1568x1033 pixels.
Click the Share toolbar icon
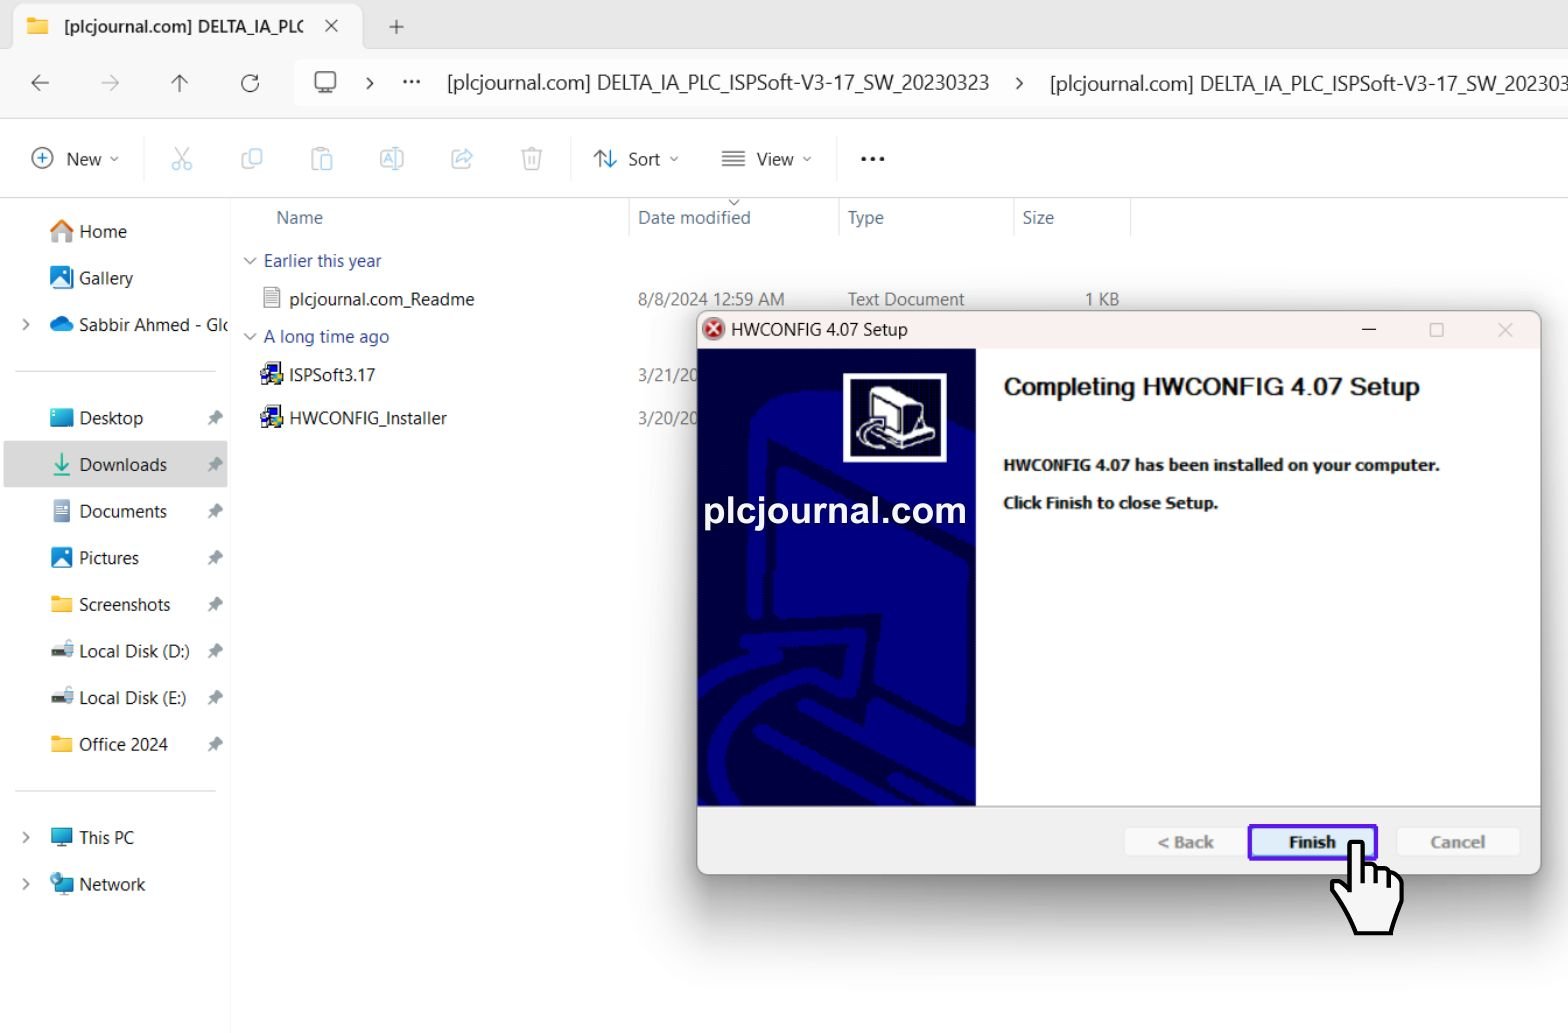coord(461,159)
